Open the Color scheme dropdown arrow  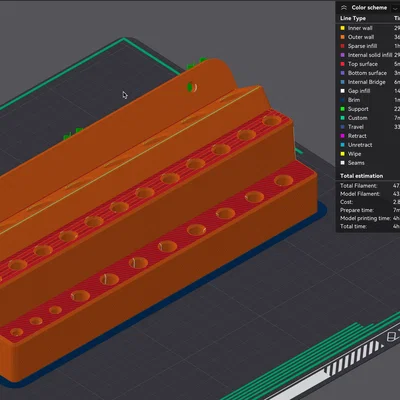(396, 8)
